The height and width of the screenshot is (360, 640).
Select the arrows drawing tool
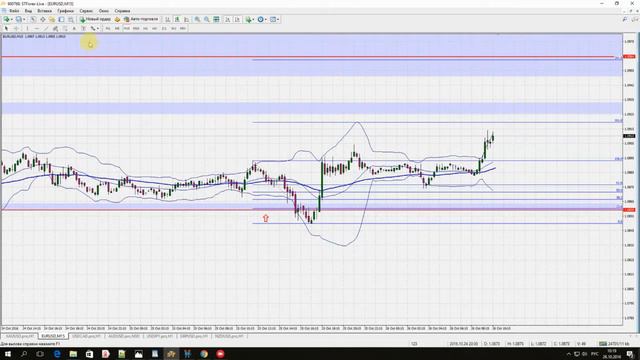pos(93,28)
